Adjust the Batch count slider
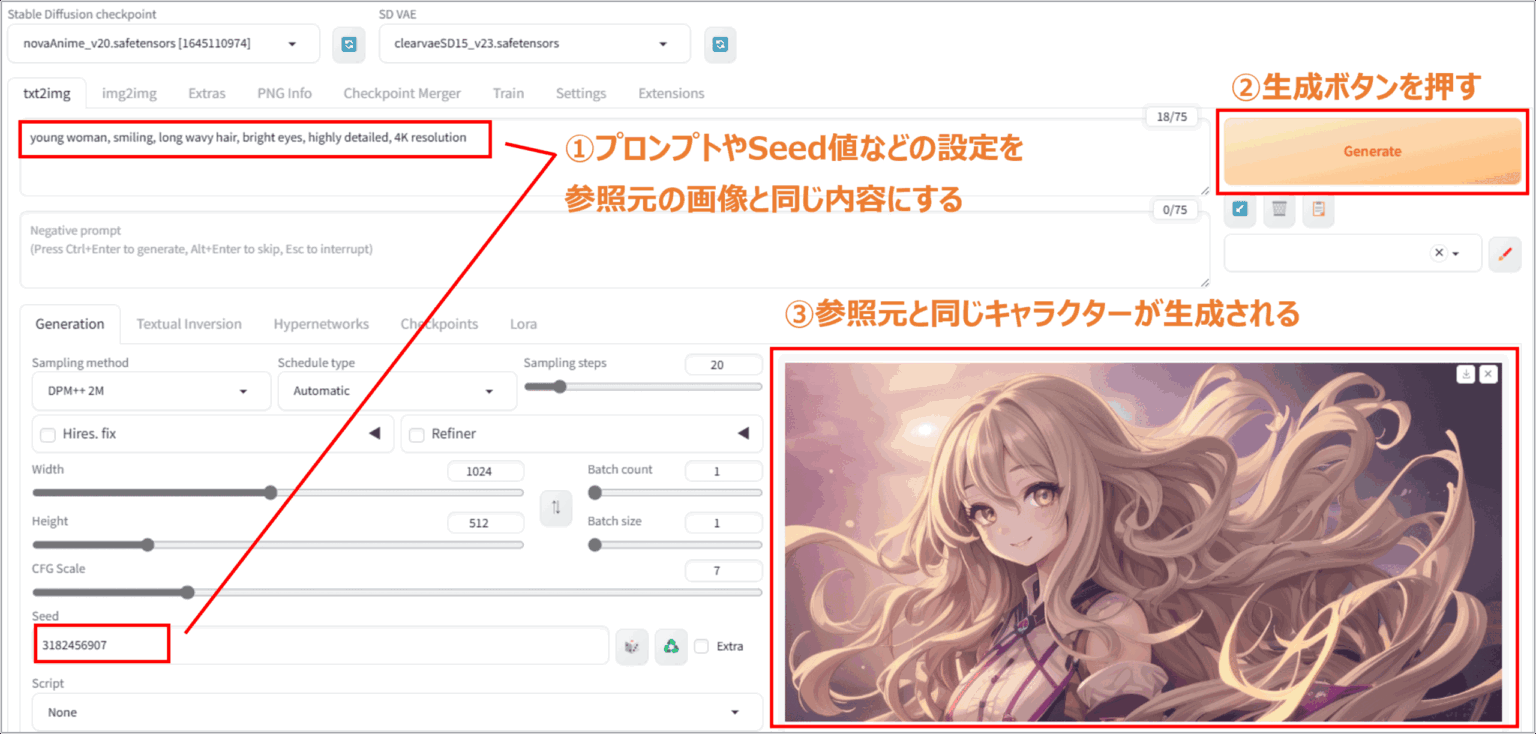1536x734 pixels. (675, 492)
